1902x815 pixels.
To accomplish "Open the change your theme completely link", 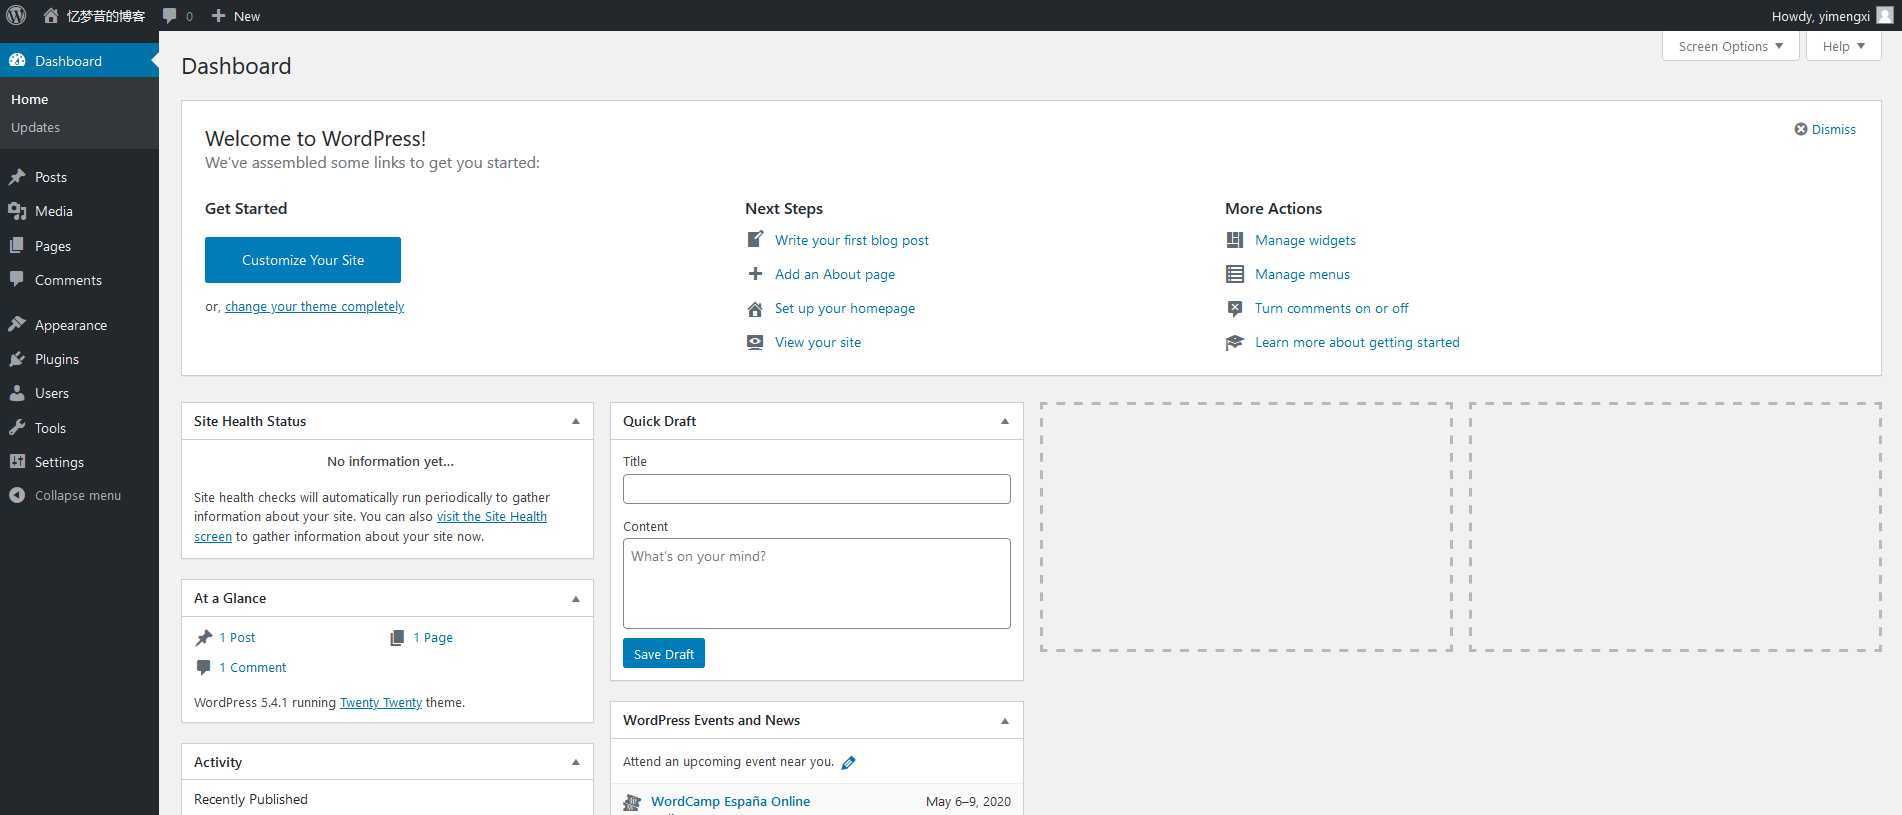I will (x=314, y=306).
